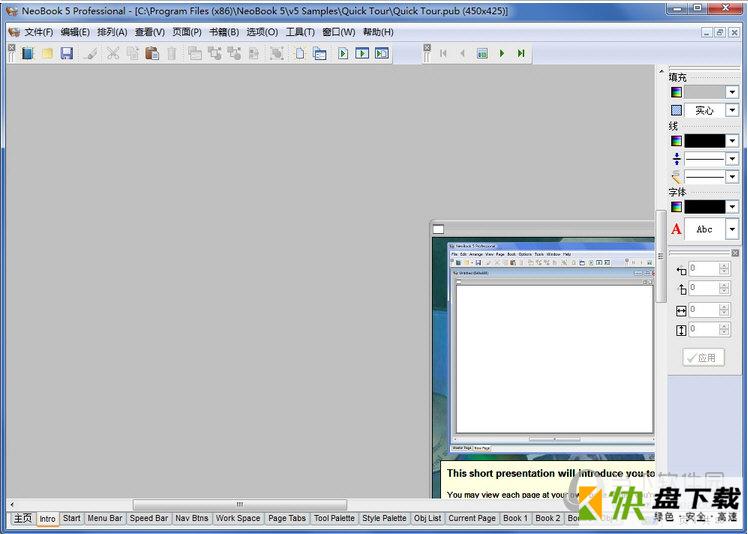Image resolution: width=748 pixels, height=534 pixels.
Task: Expand the font color dropdown arrow
Action: tap(732, 207)
